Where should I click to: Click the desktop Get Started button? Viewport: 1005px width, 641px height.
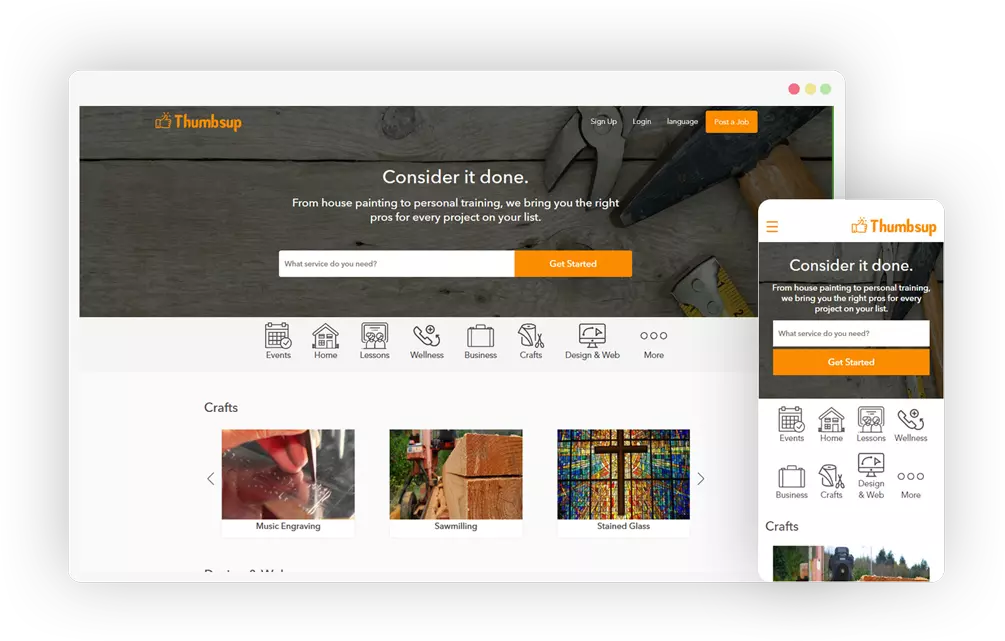point(573,264)
